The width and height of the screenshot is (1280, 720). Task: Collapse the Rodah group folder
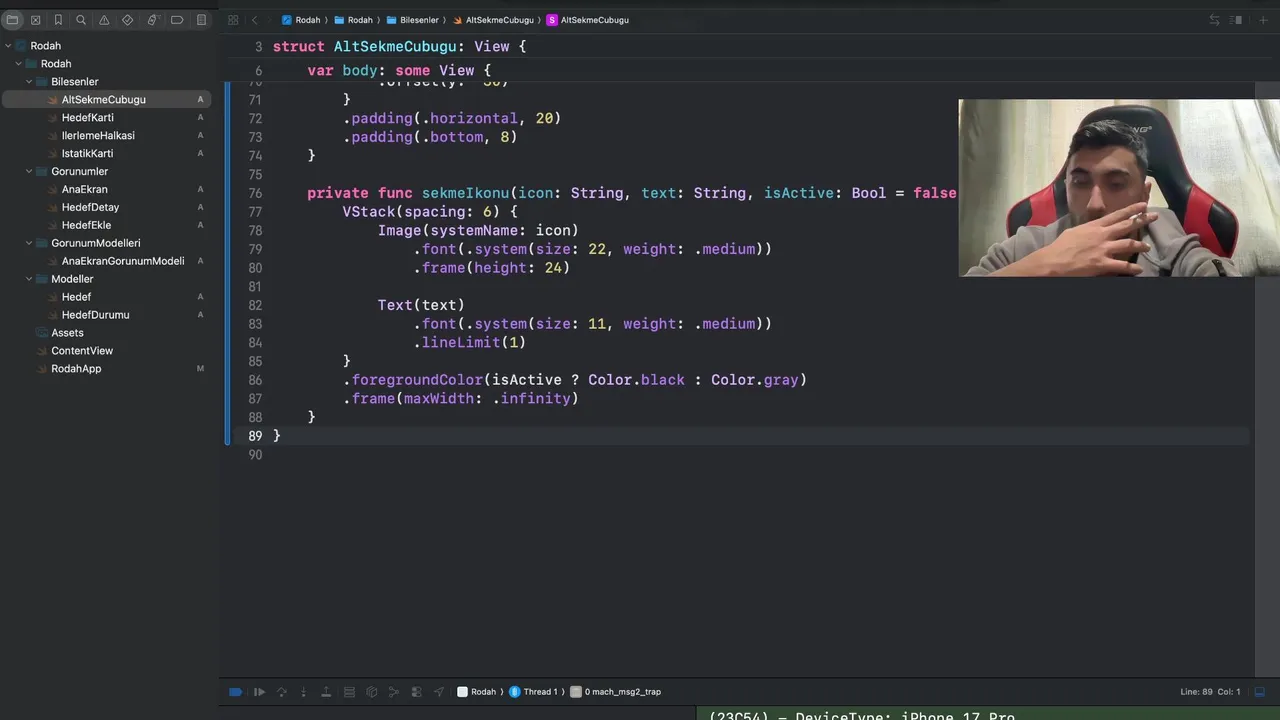coord(18,64)
